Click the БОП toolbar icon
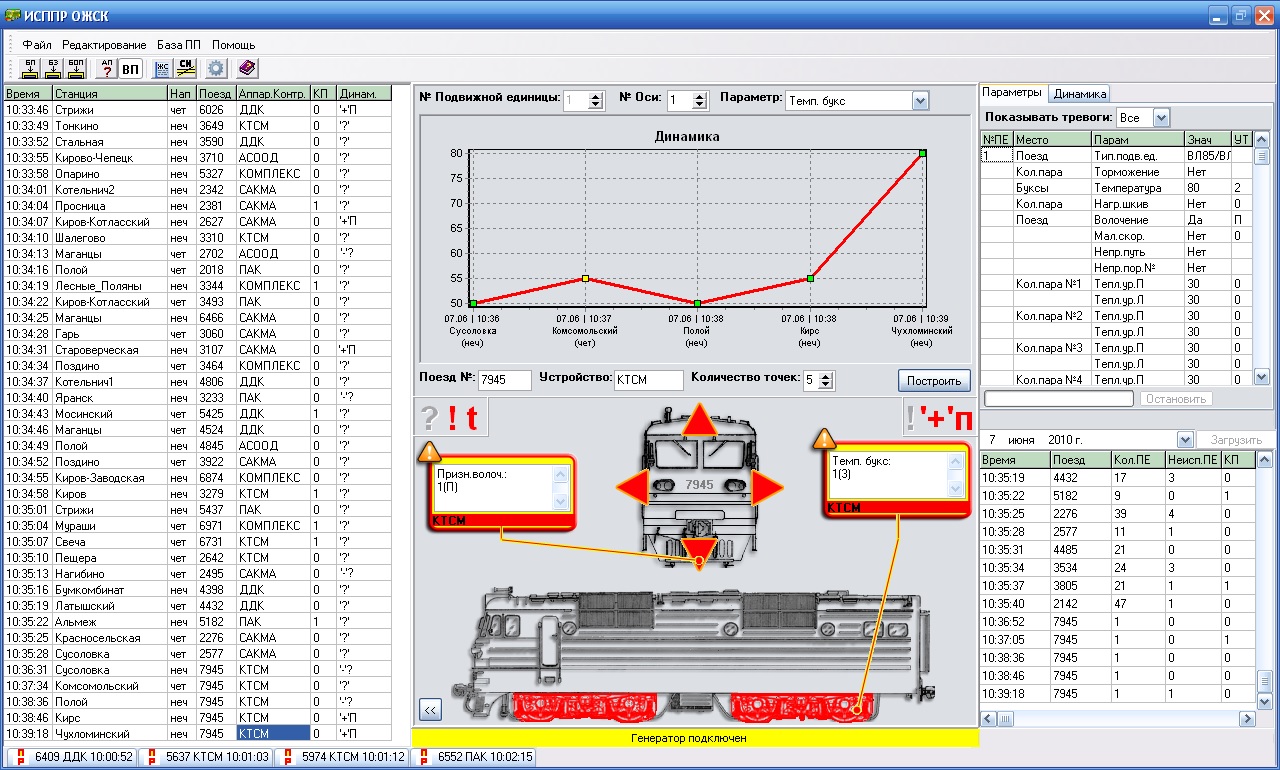 (x=76, y=68)
